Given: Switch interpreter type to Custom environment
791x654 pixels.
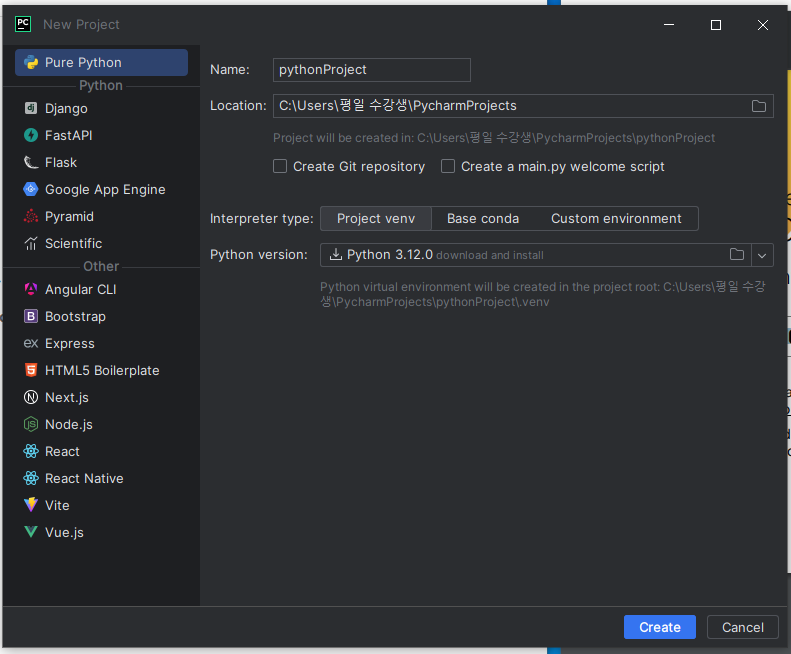Looking at the screenshot, I should [616, 219].
